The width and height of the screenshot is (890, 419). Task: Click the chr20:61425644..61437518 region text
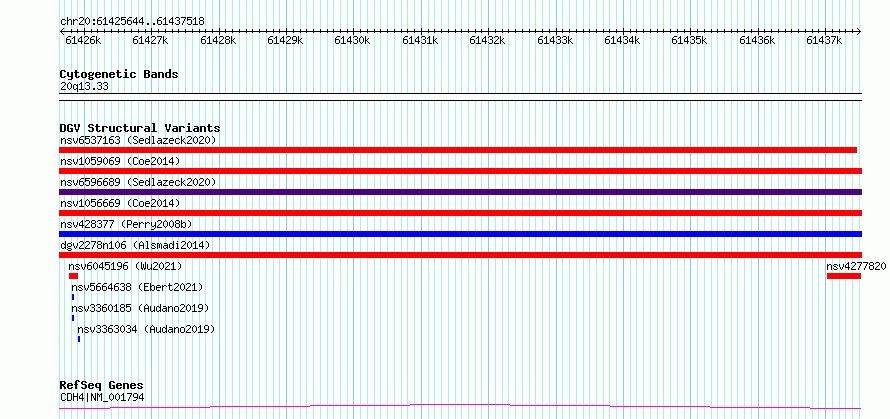coord(132,22)
